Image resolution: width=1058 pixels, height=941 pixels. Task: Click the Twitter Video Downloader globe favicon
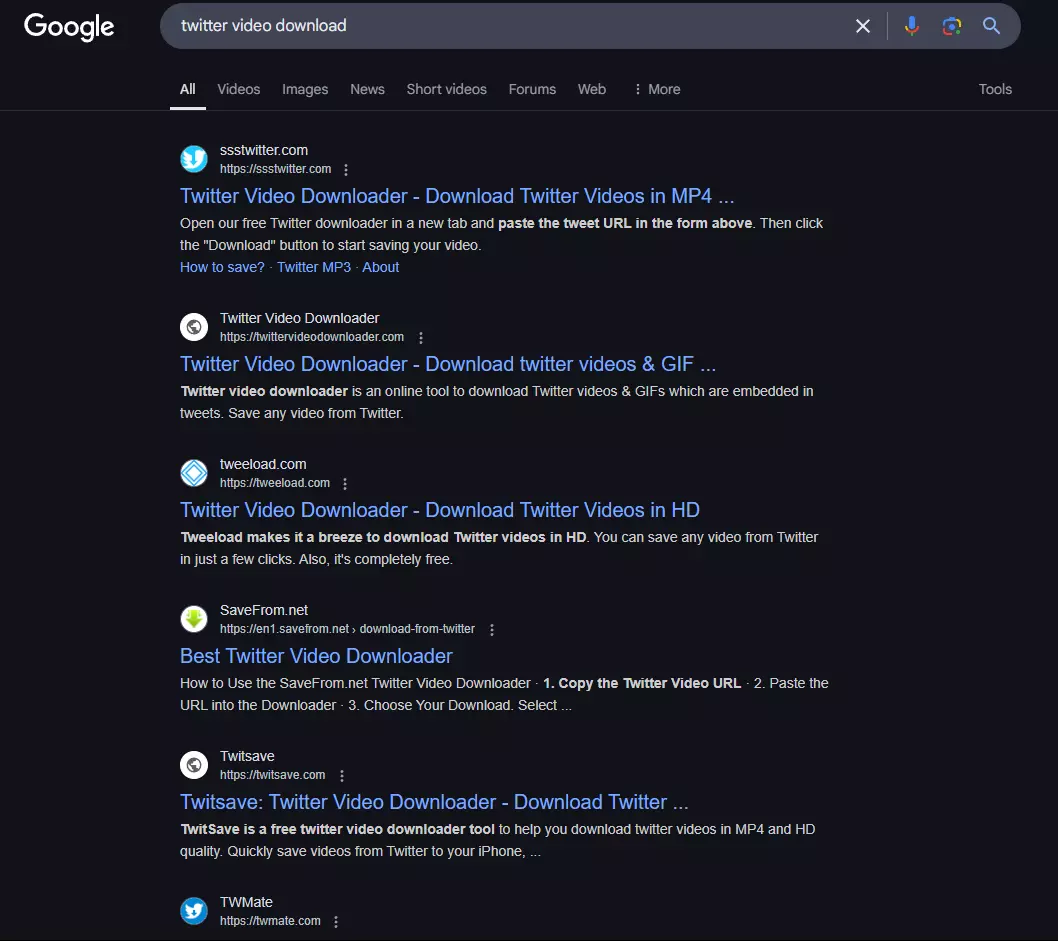point(194,327)
